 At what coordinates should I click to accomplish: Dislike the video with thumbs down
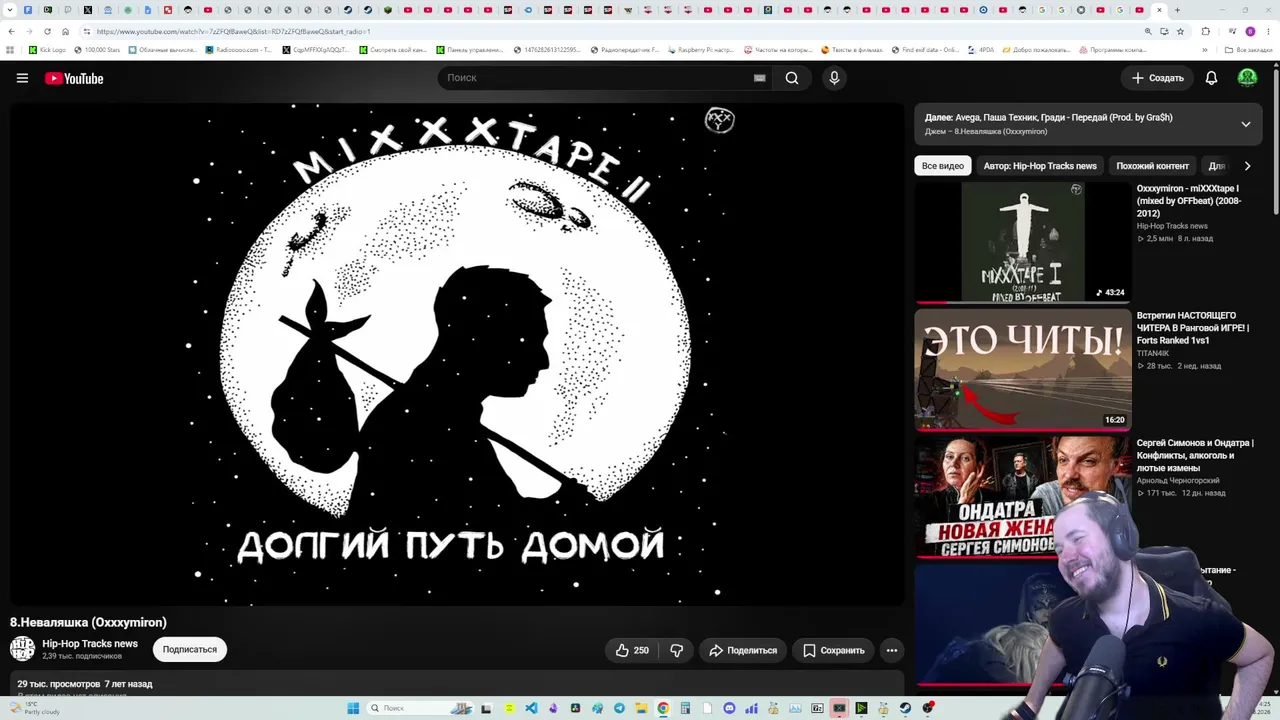click(x=676, y=650)
